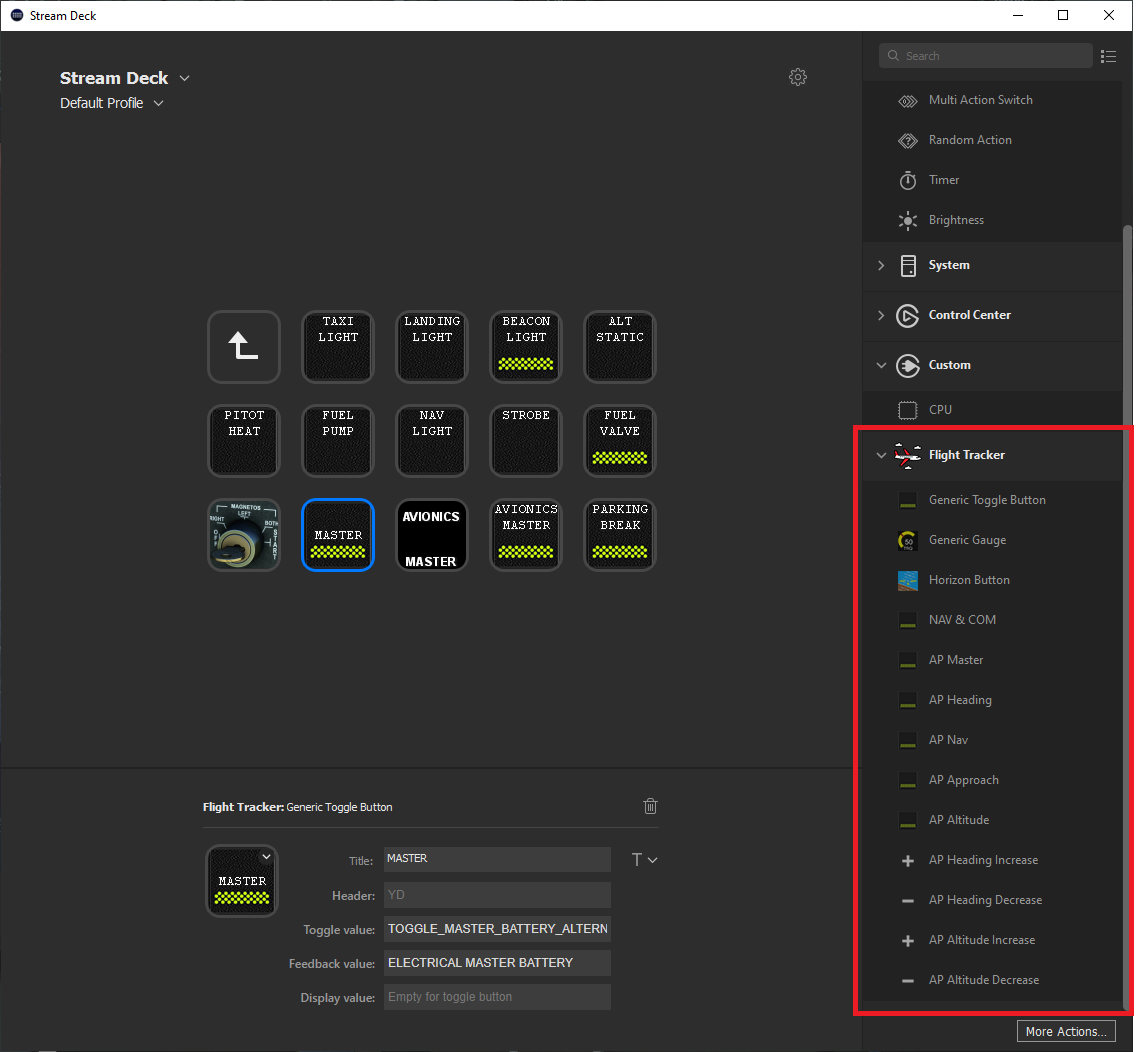
Task: Click the actions list scrollbar
Action: coord(1128,618)
